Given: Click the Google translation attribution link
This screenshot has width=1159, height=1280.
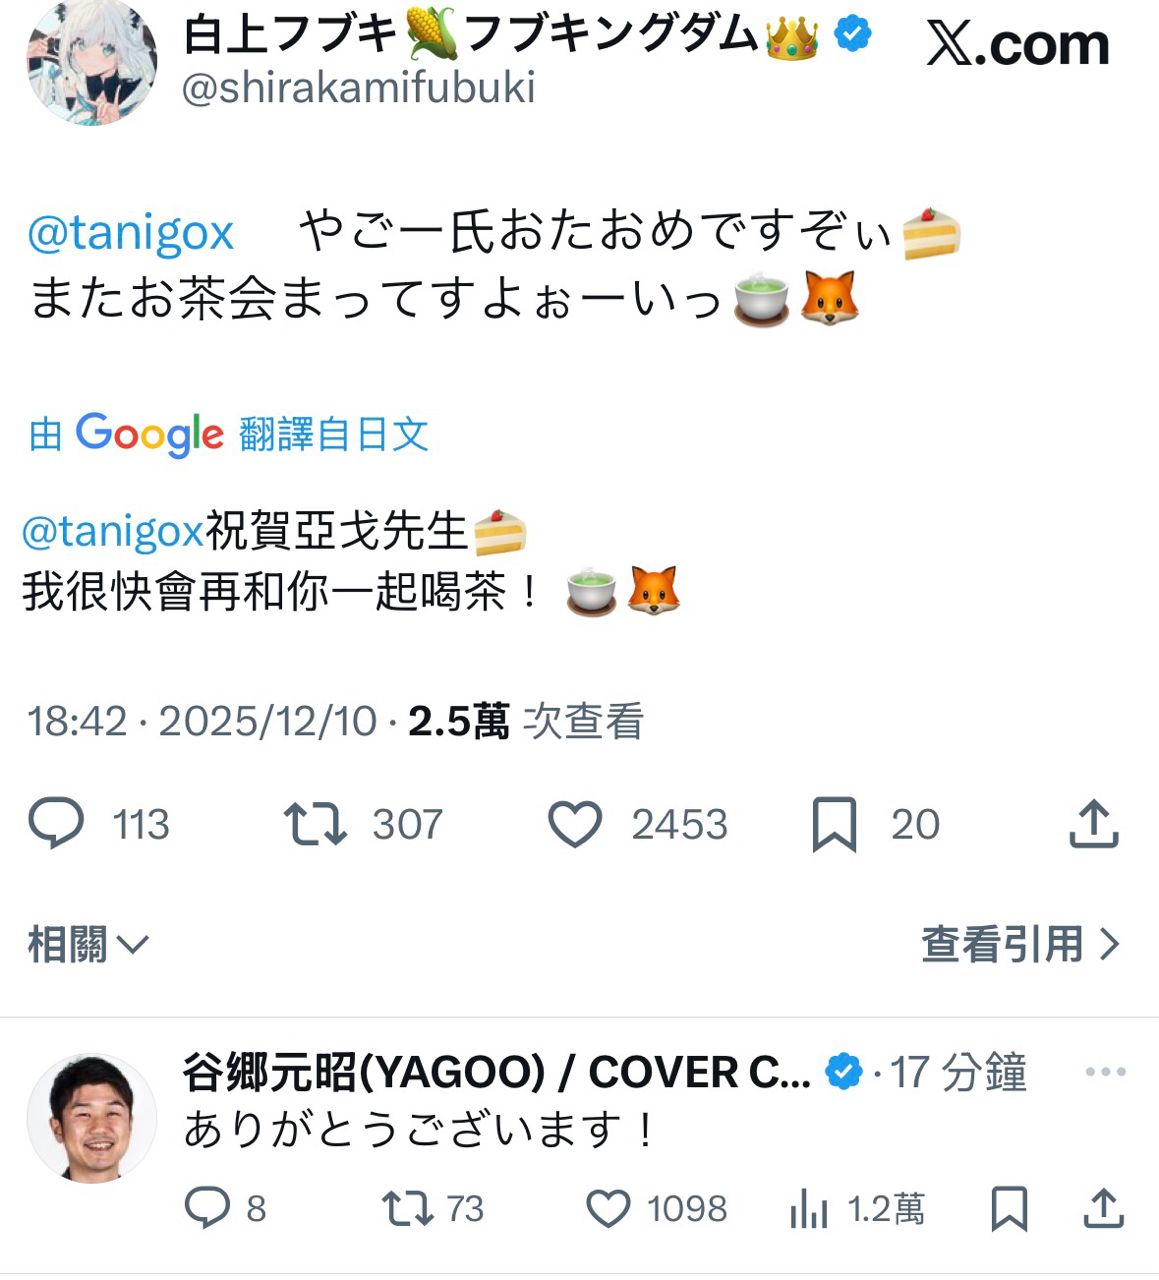Looking at the screenshot, I should (229, 434).
